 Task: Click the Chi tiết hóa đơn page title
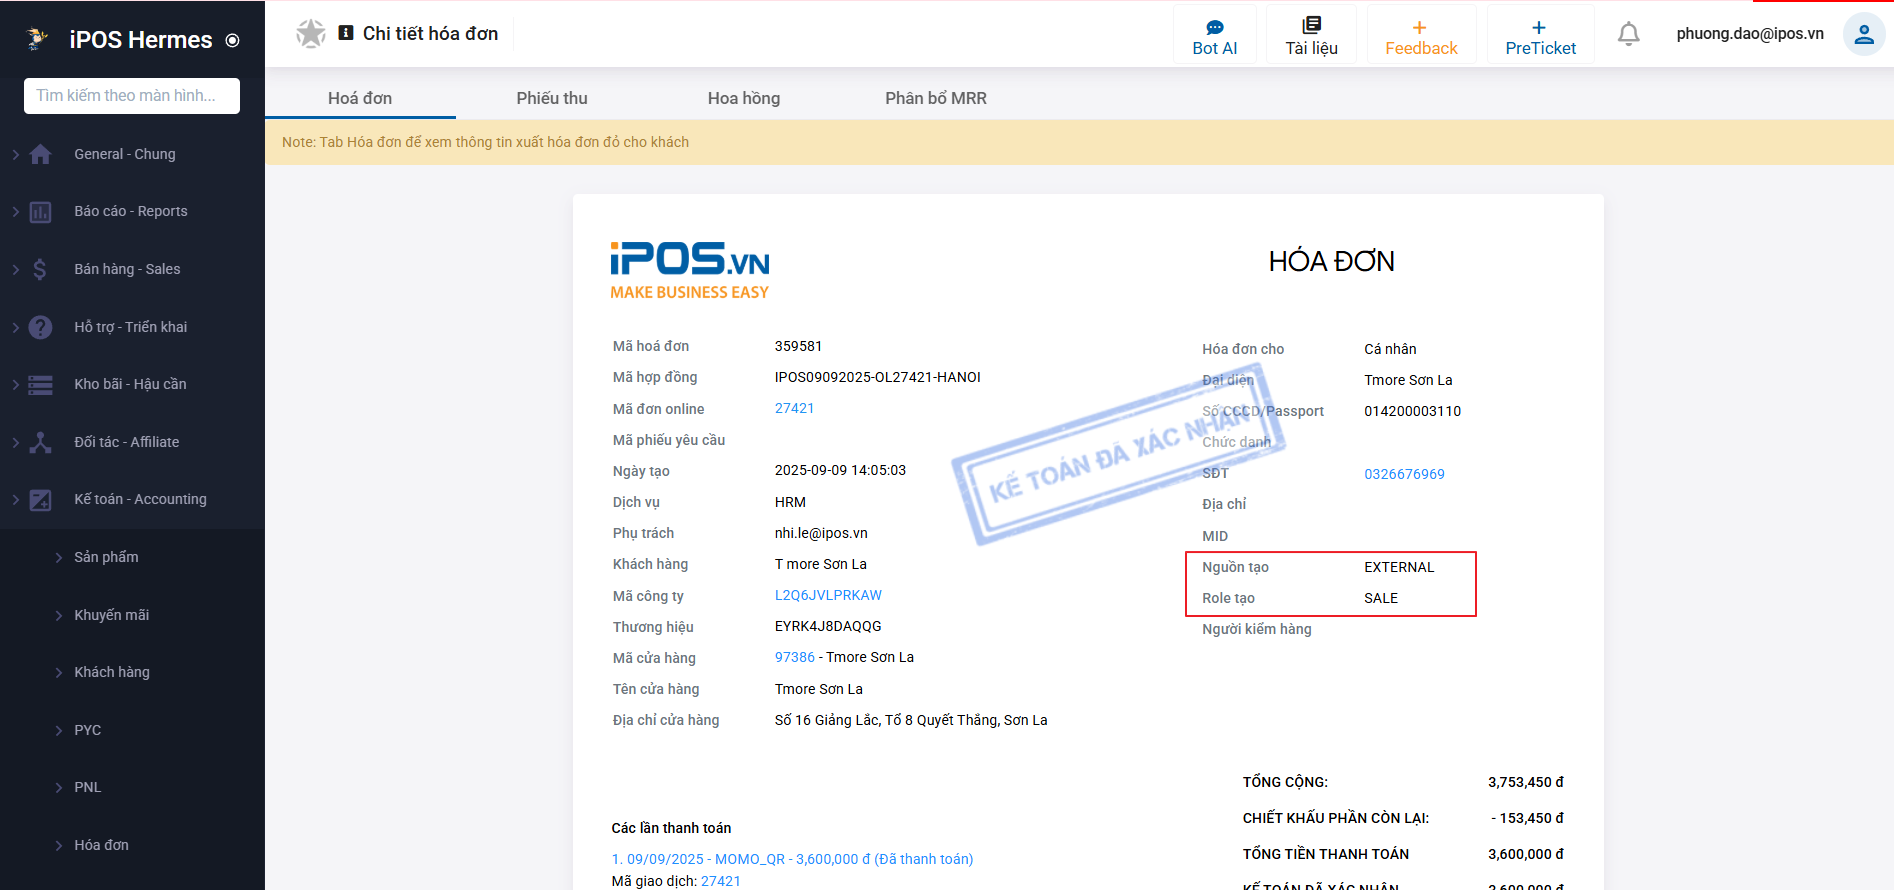point(430,34)
